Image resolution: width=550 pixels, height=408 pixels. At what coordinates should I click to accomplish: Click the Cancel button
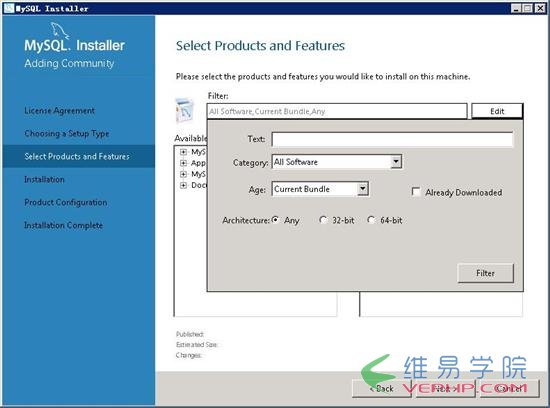point(509,388)
